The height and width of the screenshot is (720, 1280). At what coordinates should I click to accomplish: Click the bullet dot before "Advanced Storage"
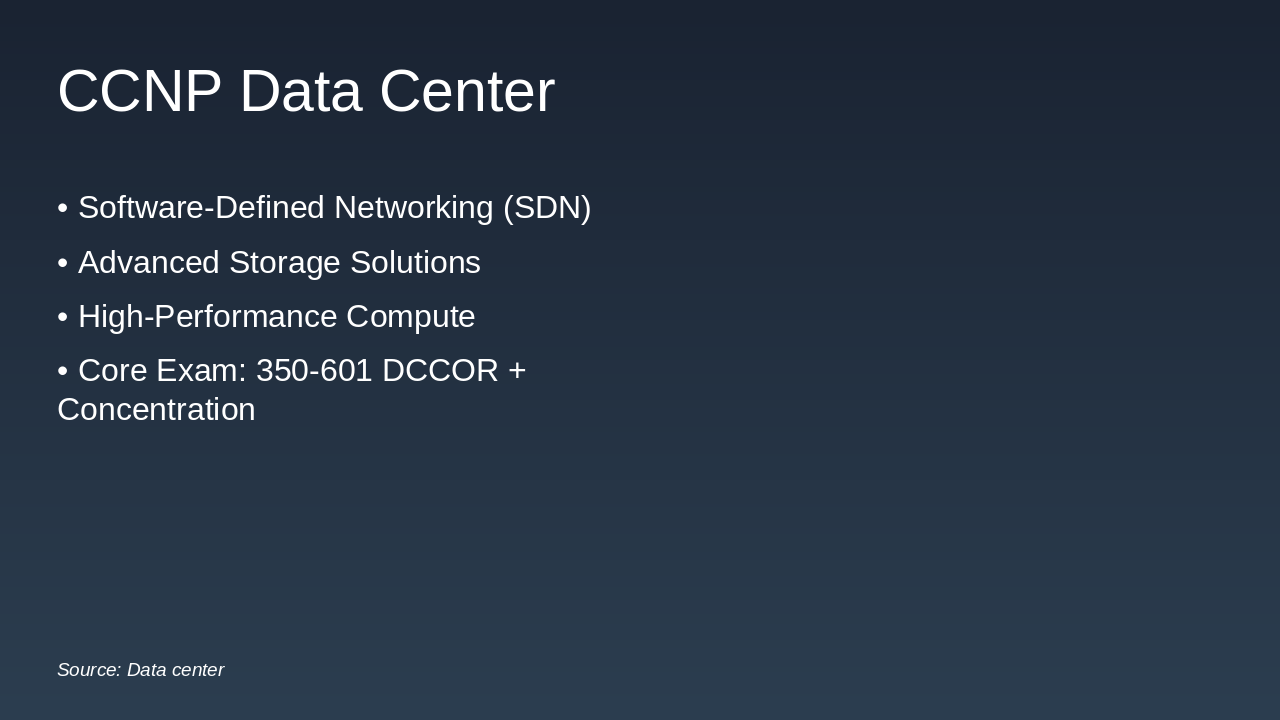tap(63, 263)
